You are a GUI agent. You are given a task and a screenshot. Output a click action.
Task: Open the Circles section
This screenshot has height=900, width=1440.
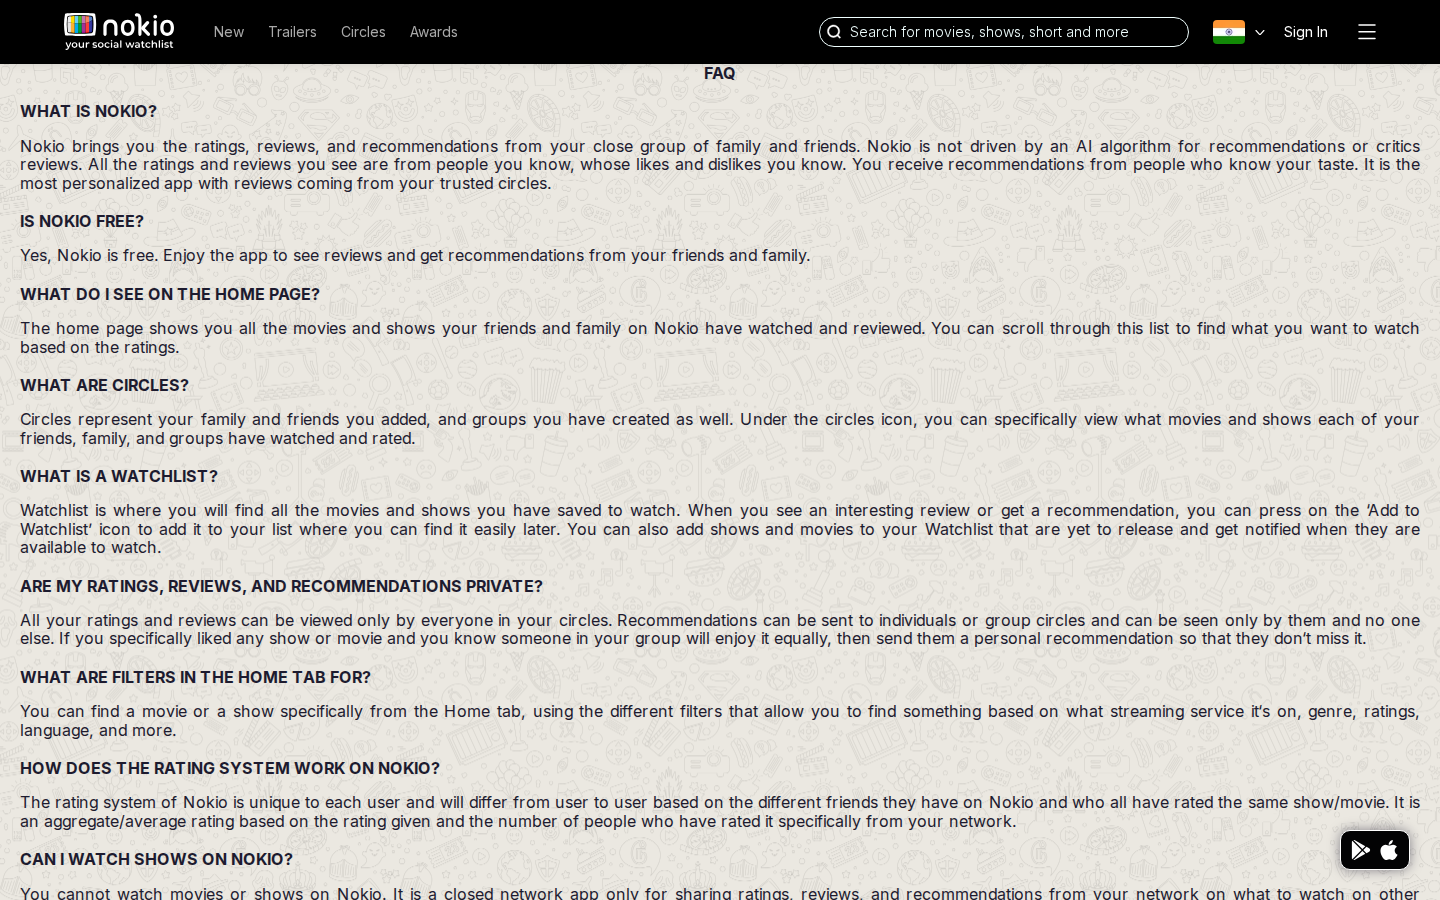tap(363, 32)
